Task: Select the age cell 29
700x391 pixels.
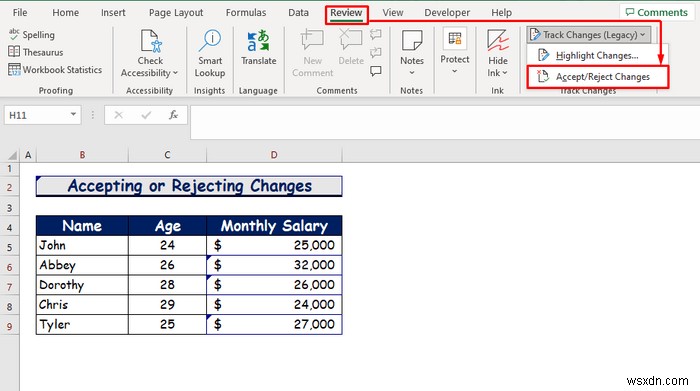Action: click(x=167, y=304)
